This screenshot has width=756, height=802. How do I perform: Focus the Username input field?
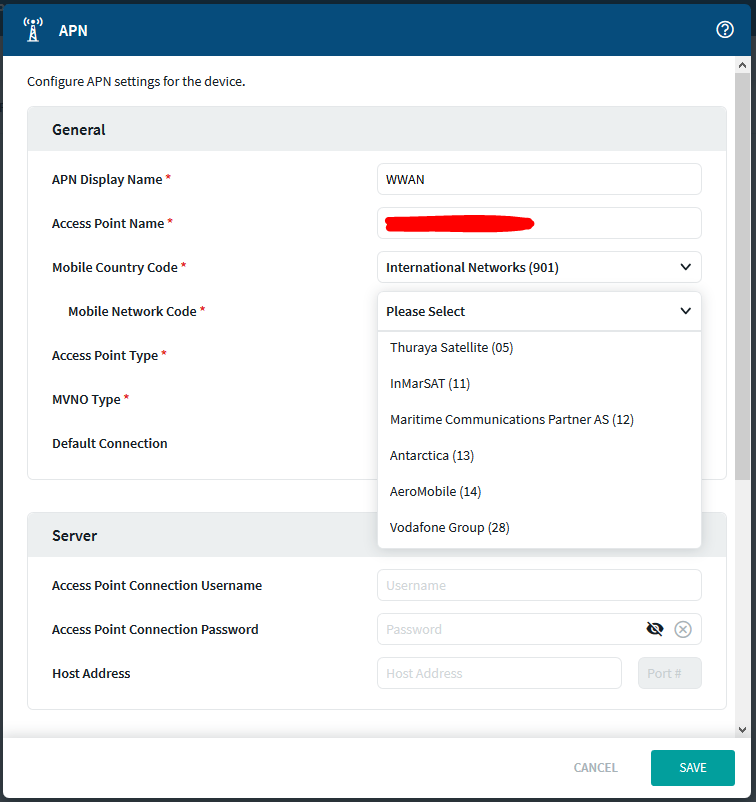539,585
